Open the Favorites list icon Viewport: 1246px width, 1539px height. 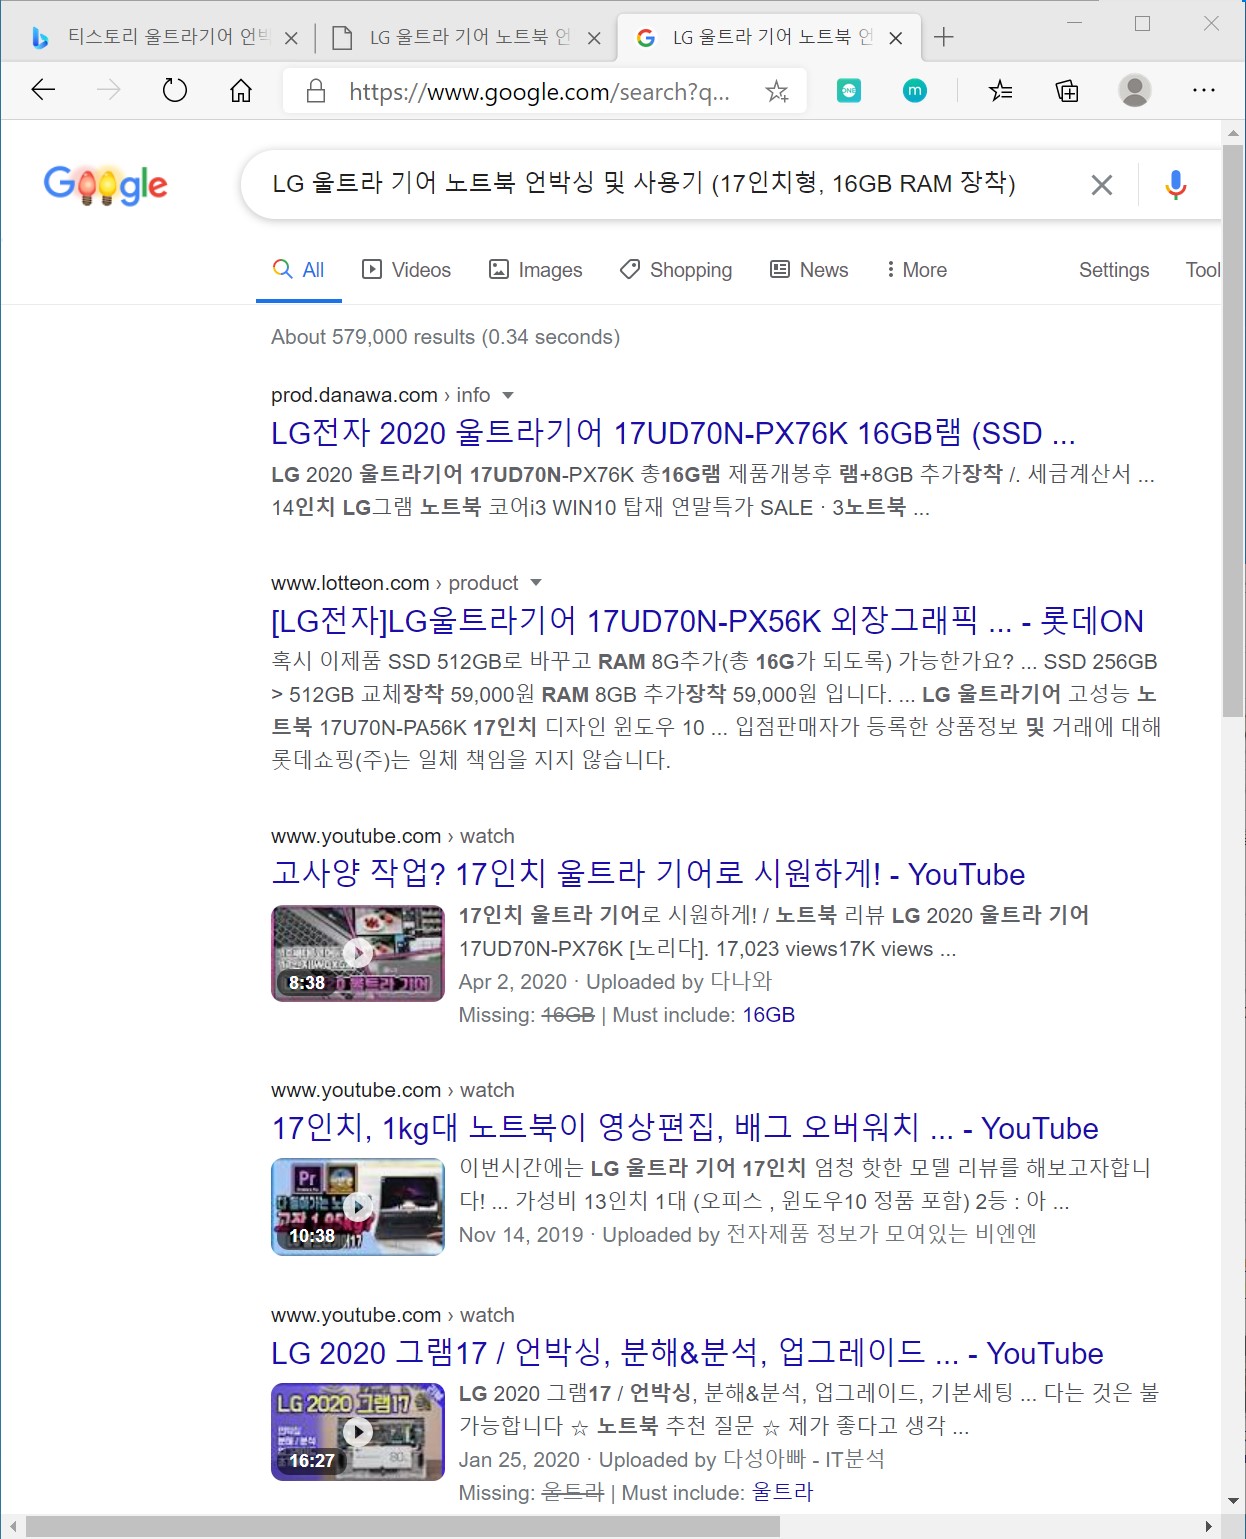click(1000, 91)
